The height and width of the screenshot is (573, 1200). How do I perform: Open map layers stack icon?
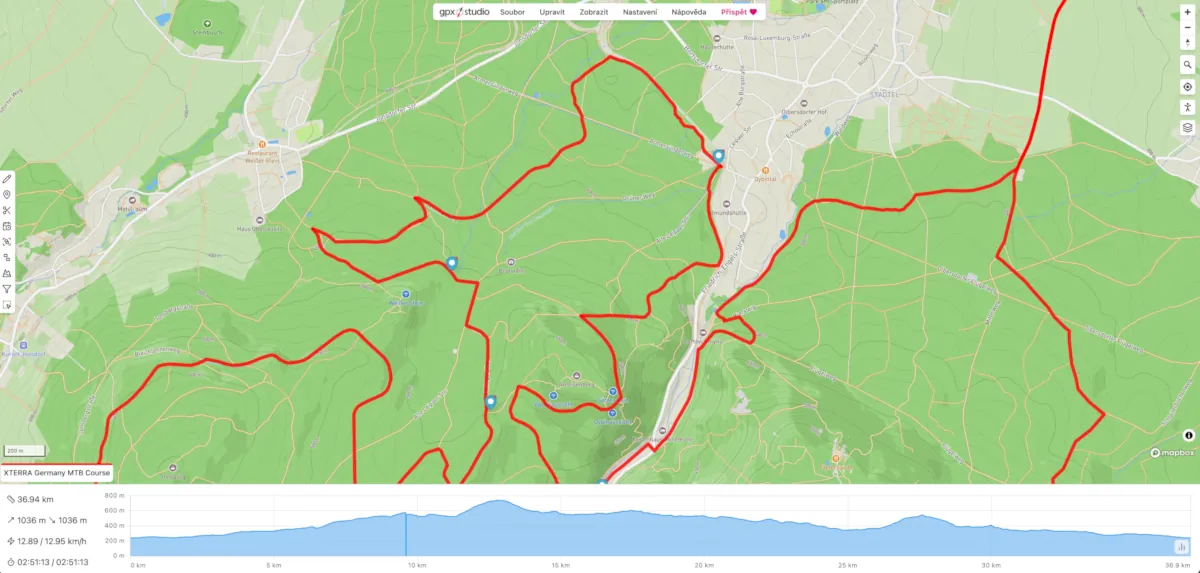[1187, 127]
